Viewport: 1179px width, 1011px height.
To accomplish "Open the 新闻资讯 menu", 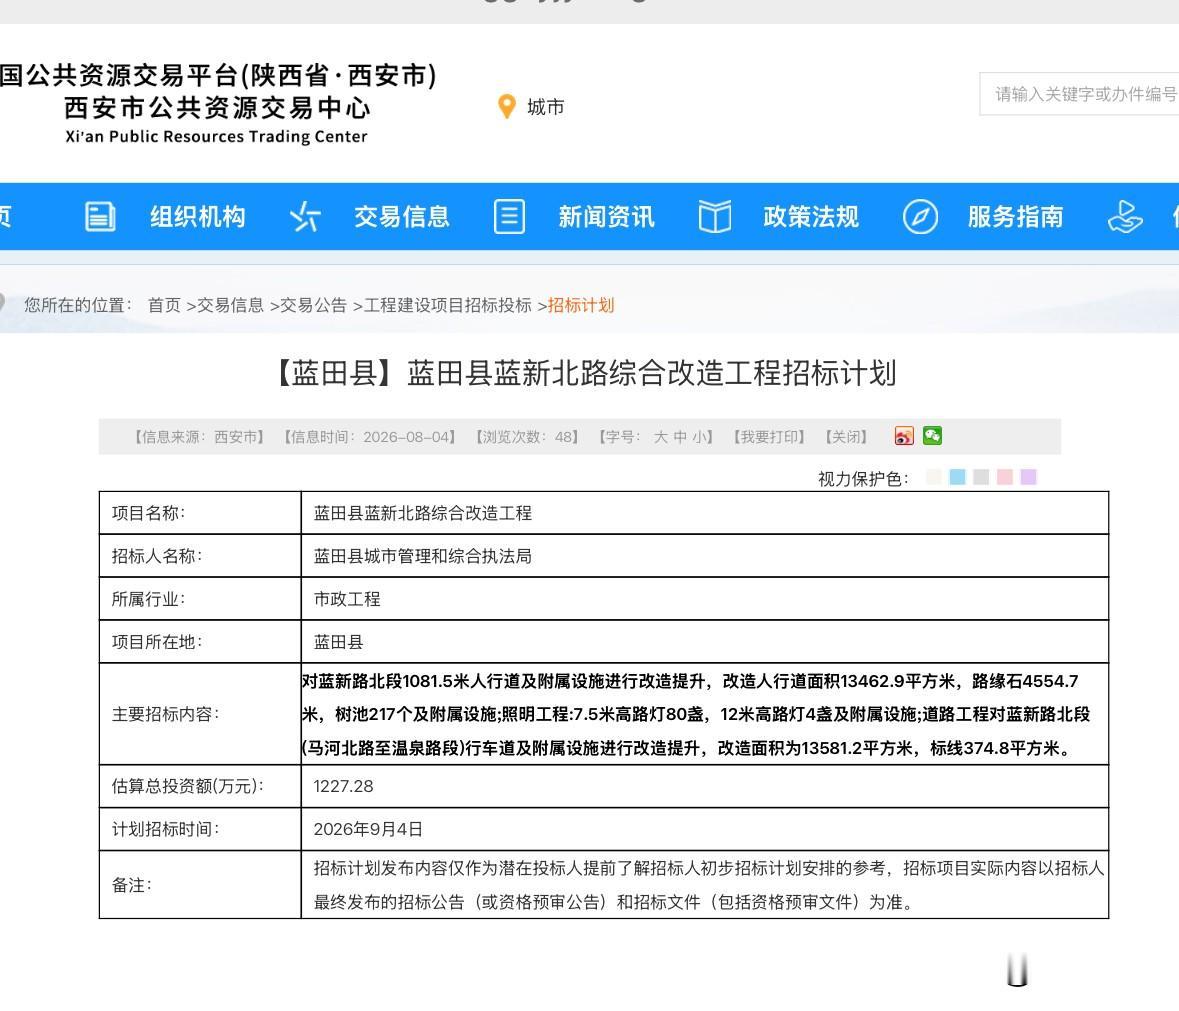I will [607, 216].
